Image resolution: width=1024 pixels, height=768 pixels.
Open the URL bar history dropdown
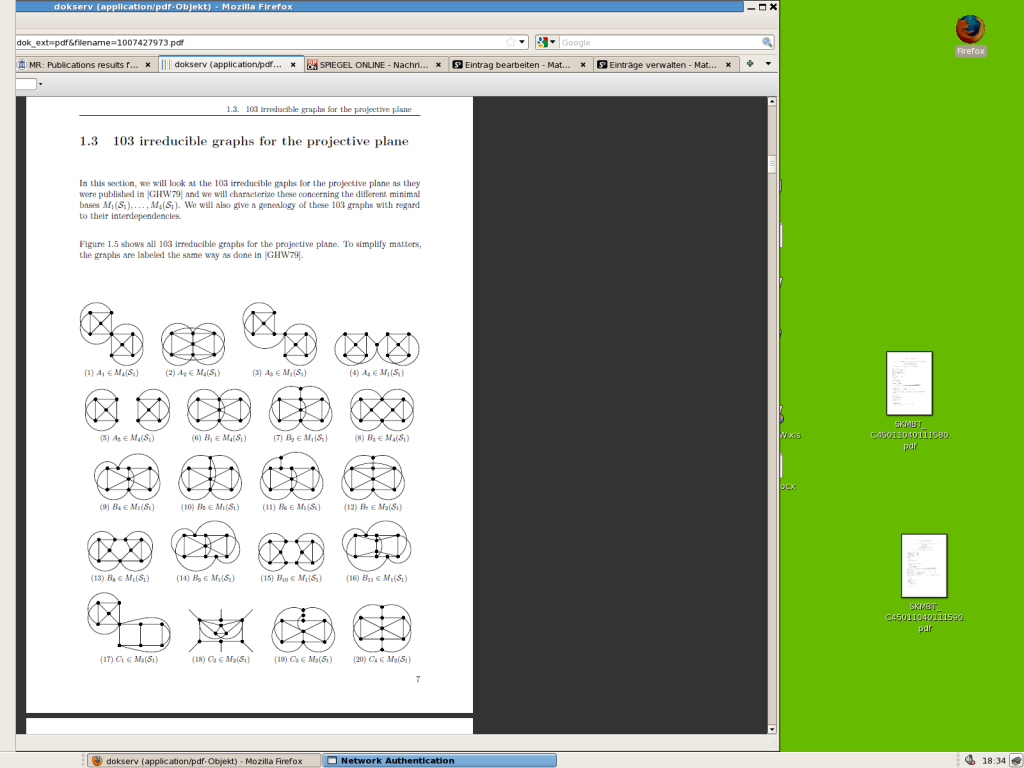[522, 43]
